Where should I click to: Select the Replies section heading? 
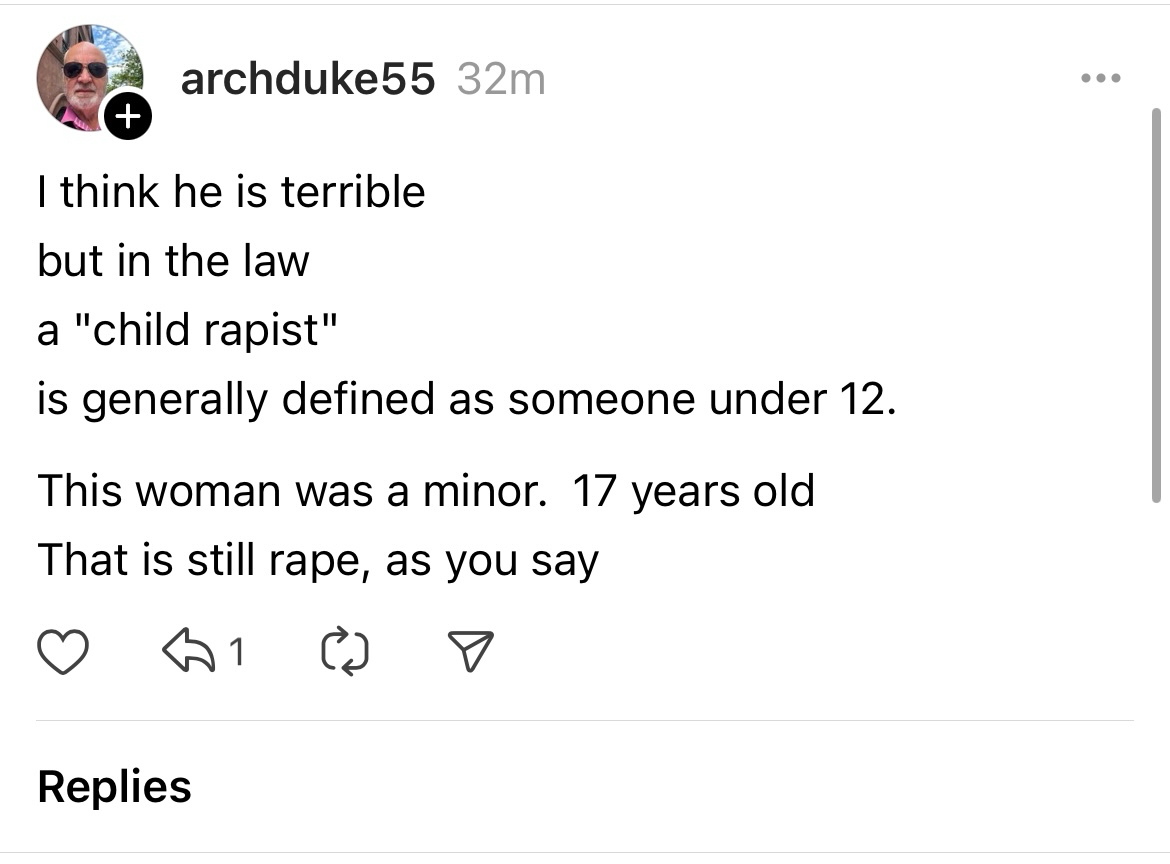point(114,787)
